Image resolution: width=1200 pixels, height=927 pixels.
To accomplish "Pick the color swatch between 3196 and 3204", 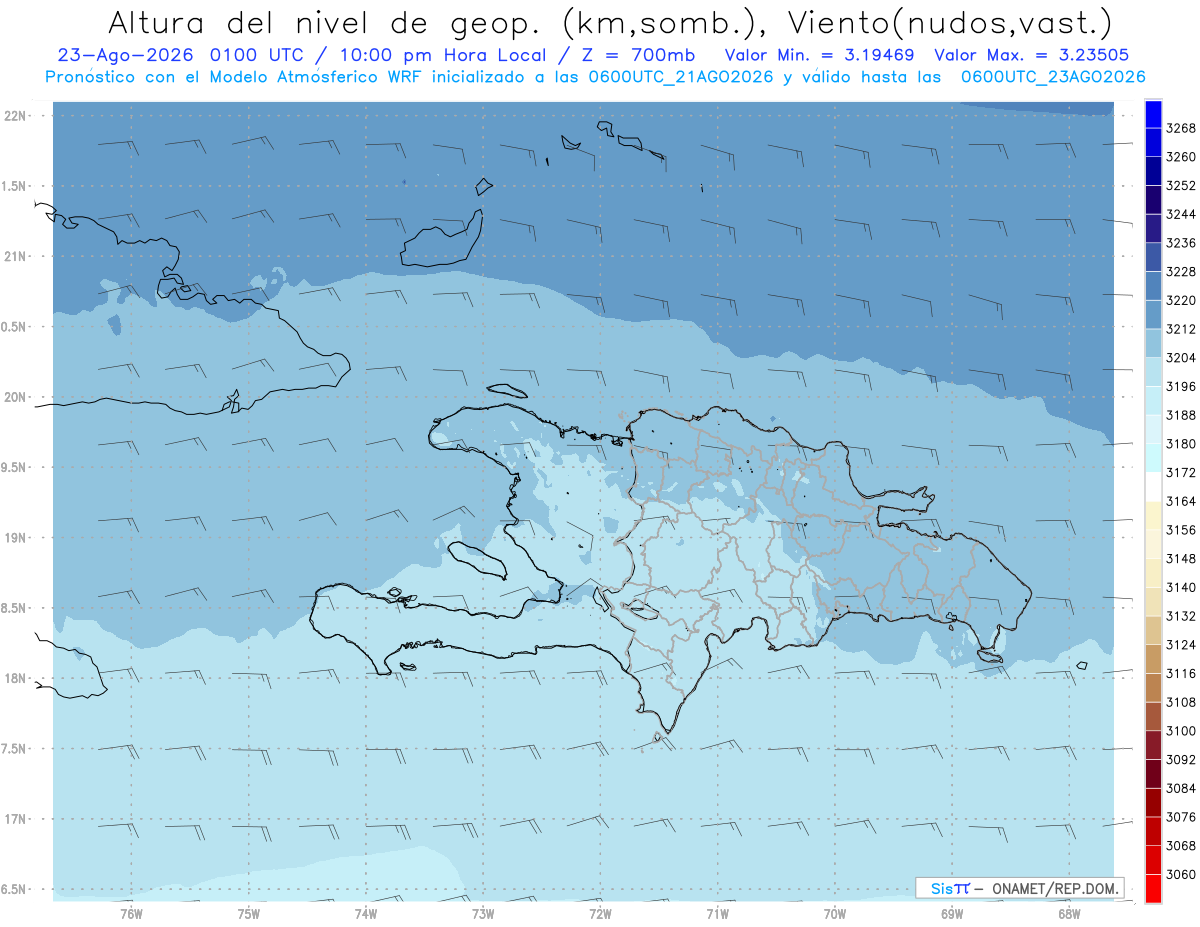I will click(x=1153, y=372).
